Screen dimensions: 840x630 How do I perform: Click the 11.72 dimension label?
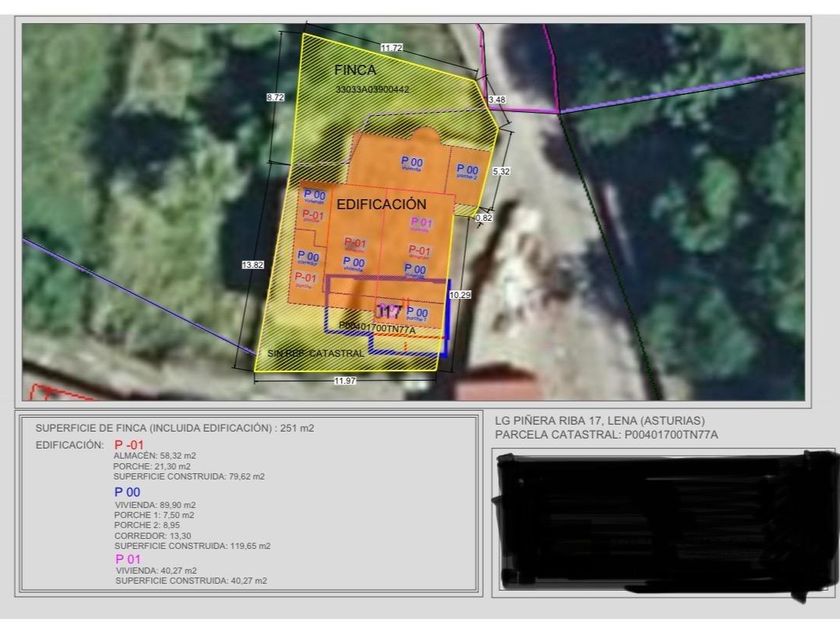392,48
